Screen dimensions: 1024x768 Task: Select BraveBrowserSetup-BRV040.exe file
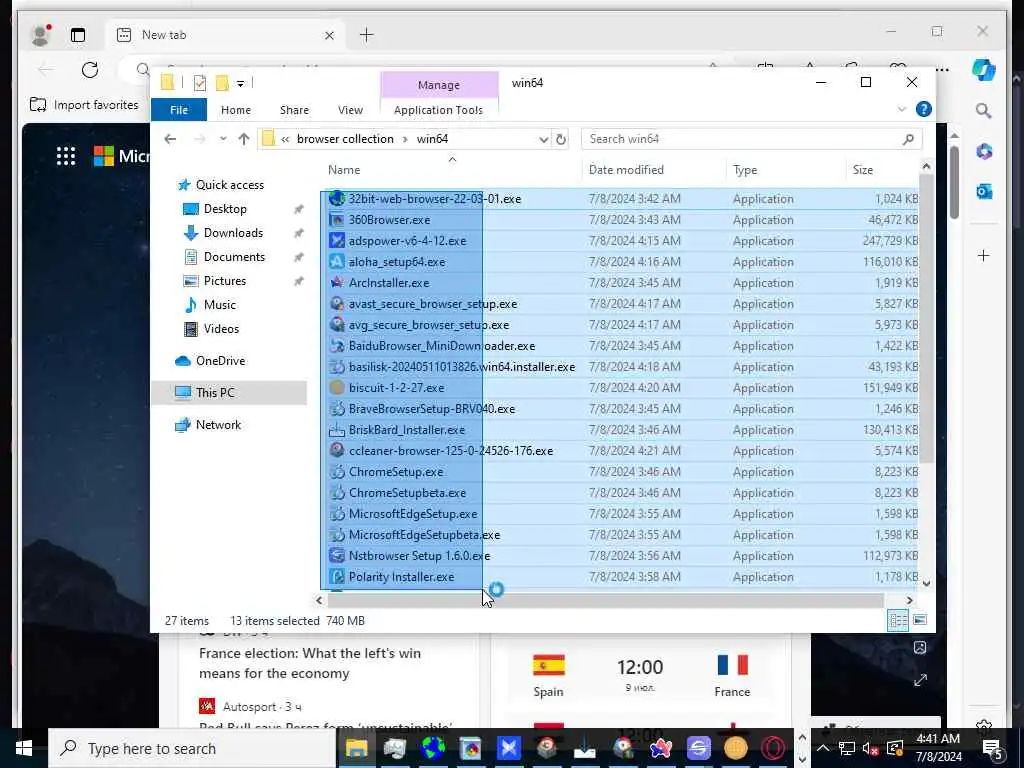[432, 409]
